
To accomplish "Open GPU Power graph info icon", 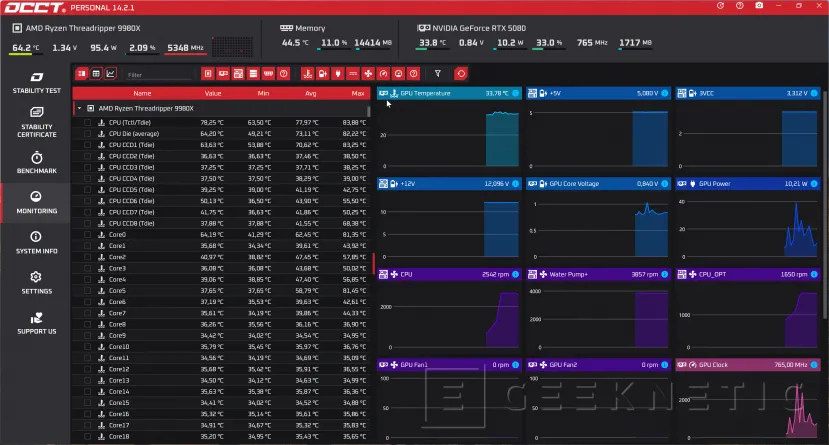I will (814, 183).
